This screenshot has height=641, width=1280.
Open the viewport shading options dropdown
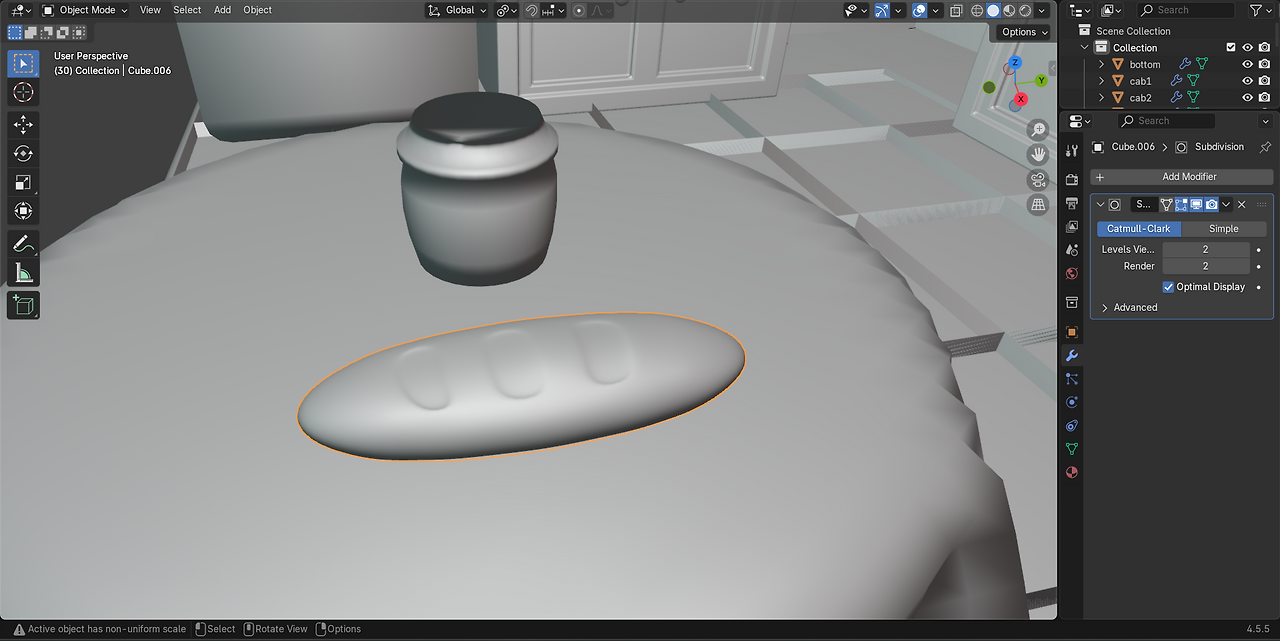1043,10
